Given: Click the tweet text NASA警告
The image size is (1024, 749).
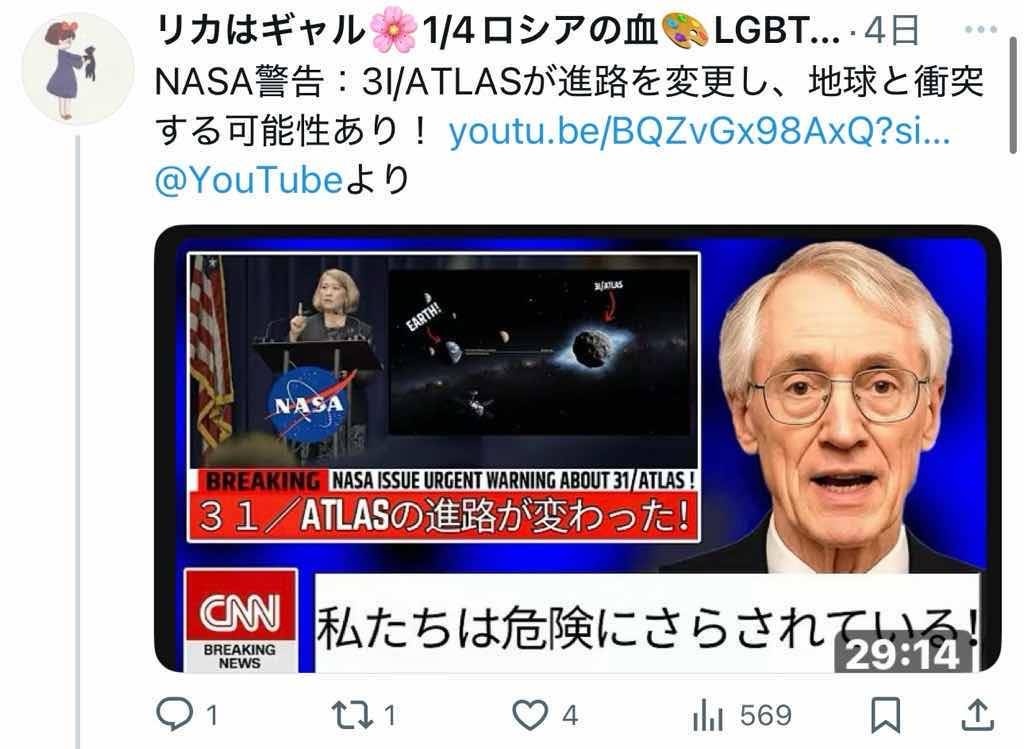Looking at the screenshot, I should pyautogui.click(x=239, y=82).
